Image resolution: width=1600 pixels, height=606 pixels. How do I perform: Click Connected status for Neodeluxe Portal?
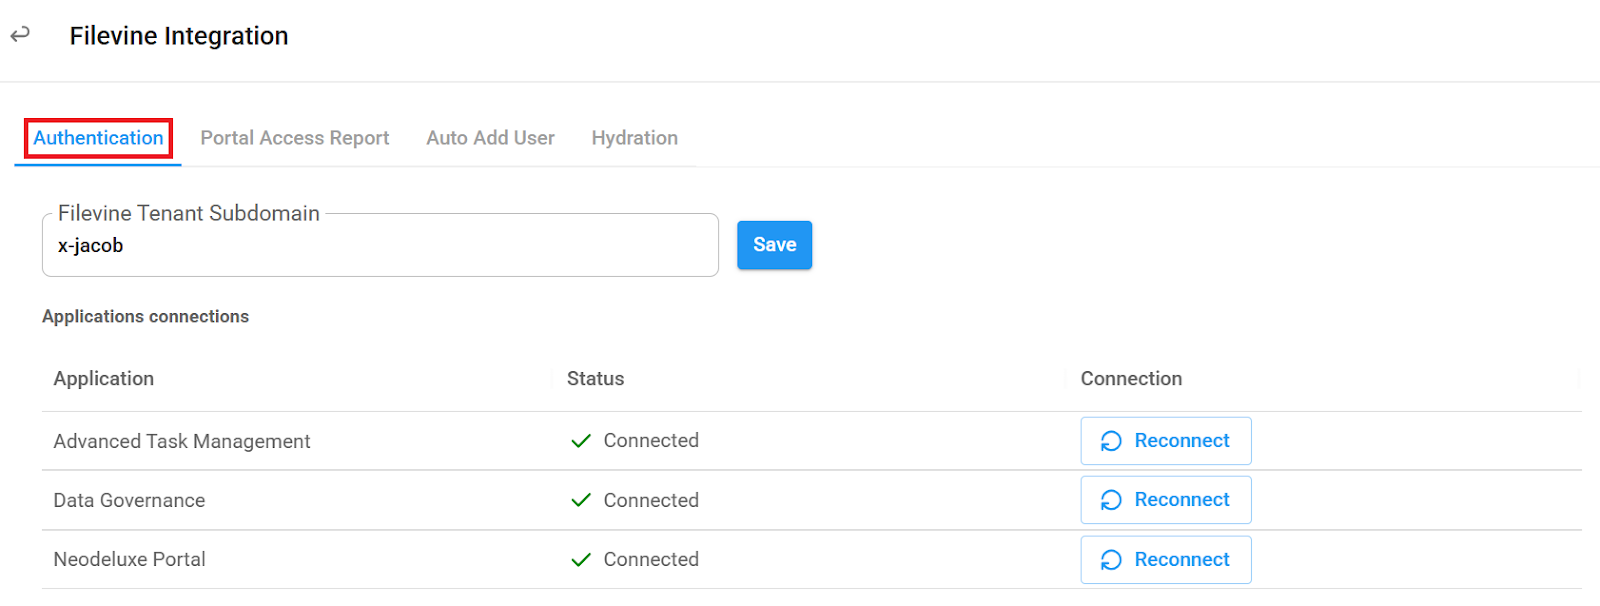(651, 559)
